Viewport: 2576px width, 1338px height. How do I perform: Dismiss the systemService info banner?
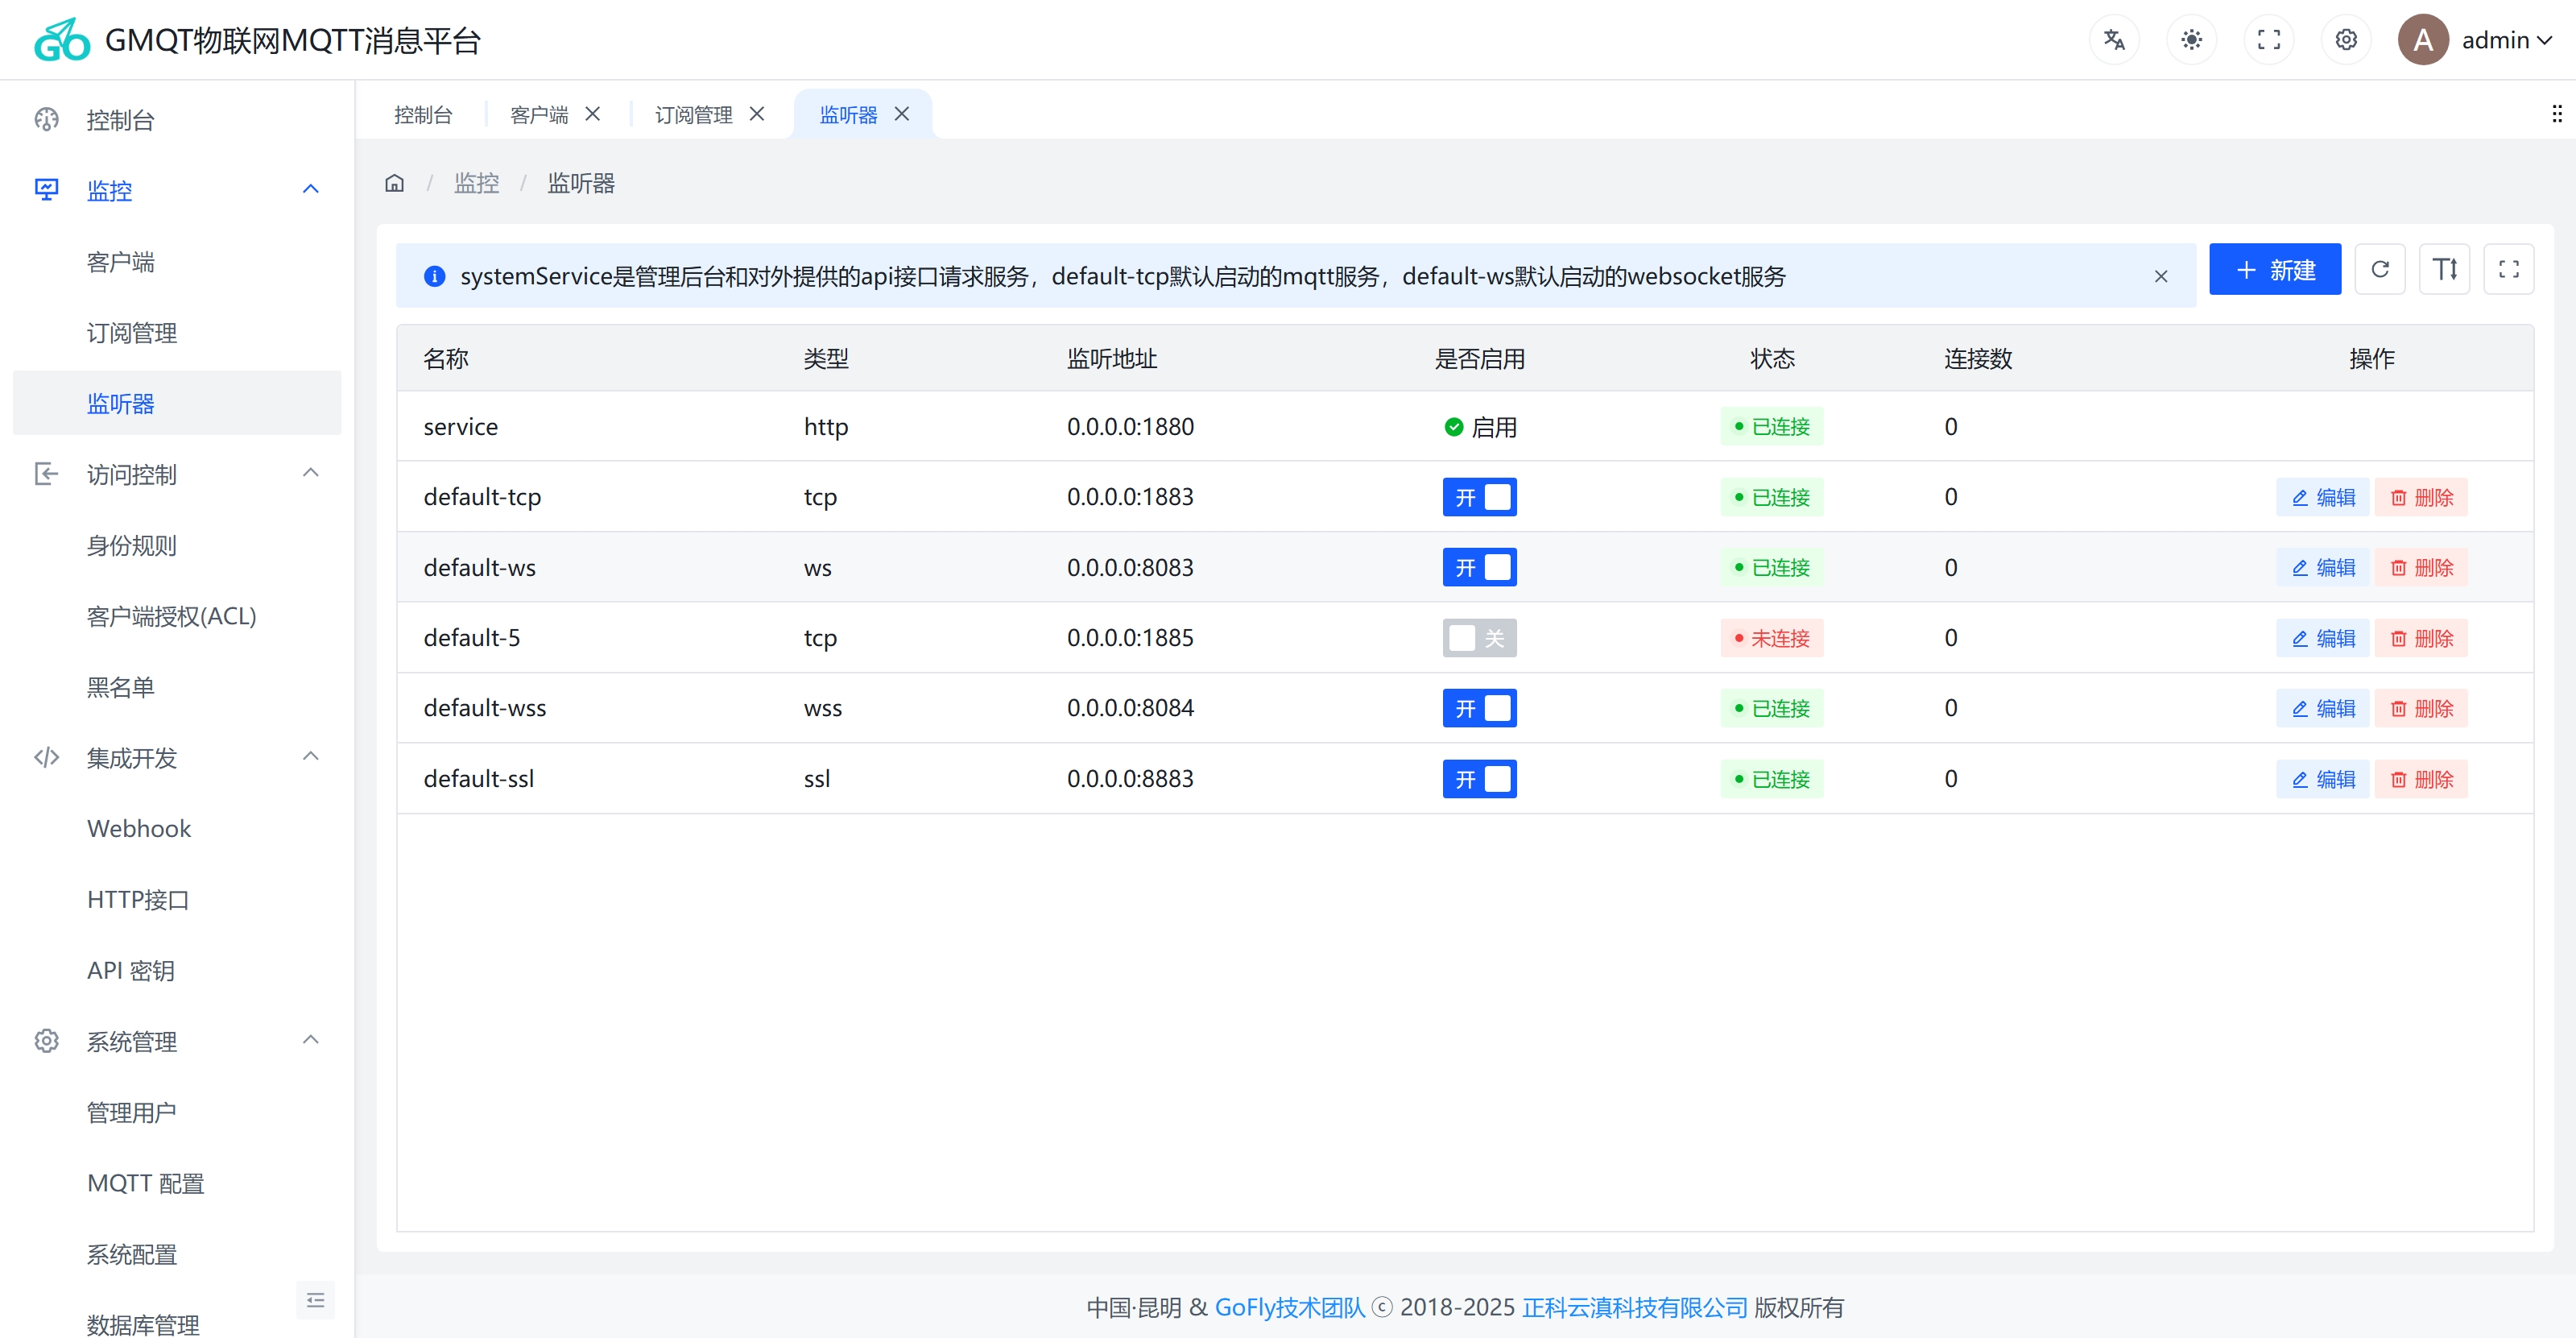click(2161, 276)
